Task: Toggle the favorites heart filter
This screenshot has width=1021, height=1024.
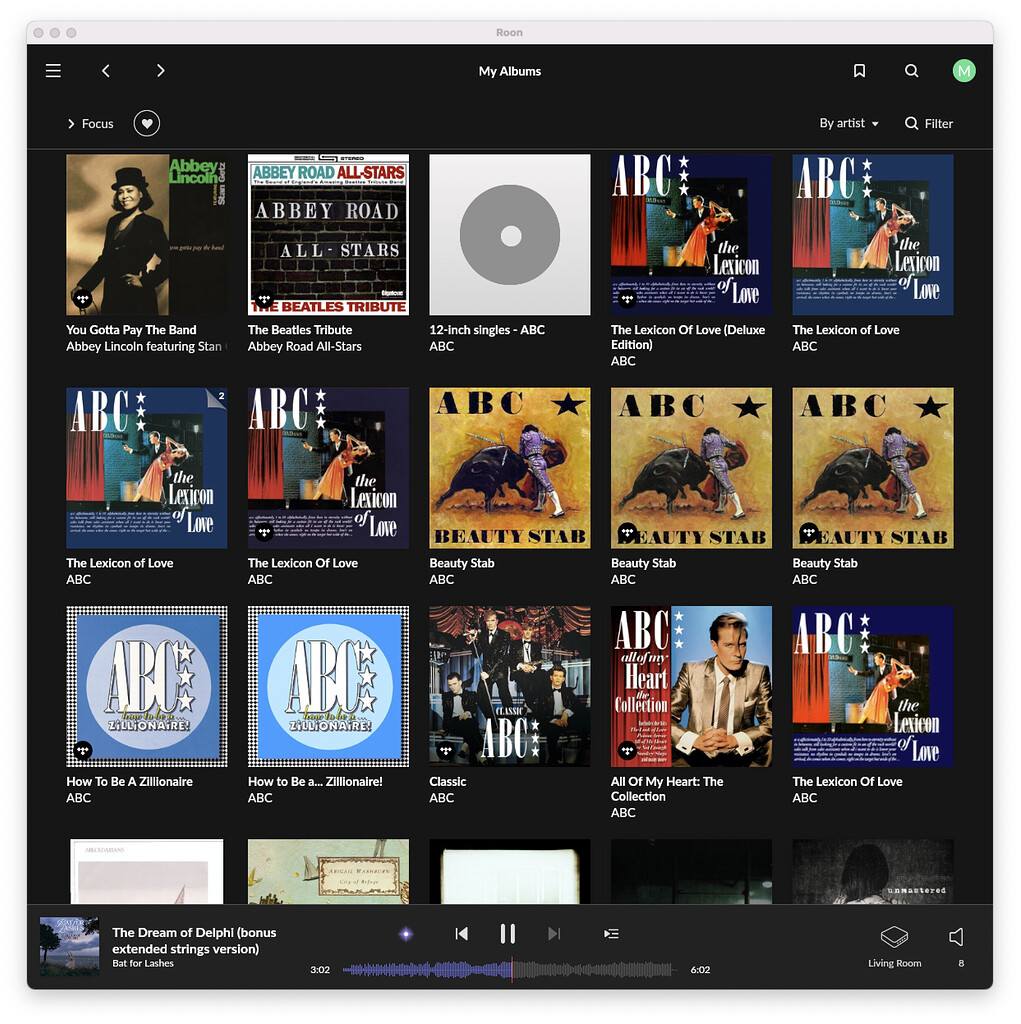Action: (146, 123)
